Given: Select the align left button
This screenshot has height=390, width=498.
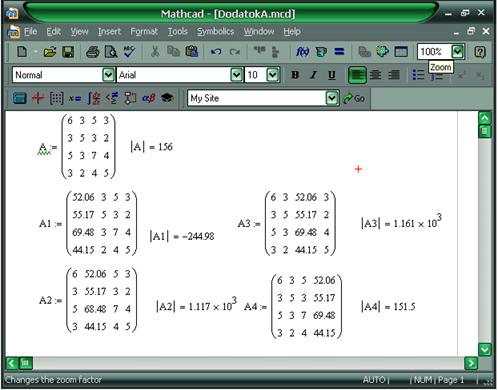Looking at the screenshot, I should tap(357, 75).
